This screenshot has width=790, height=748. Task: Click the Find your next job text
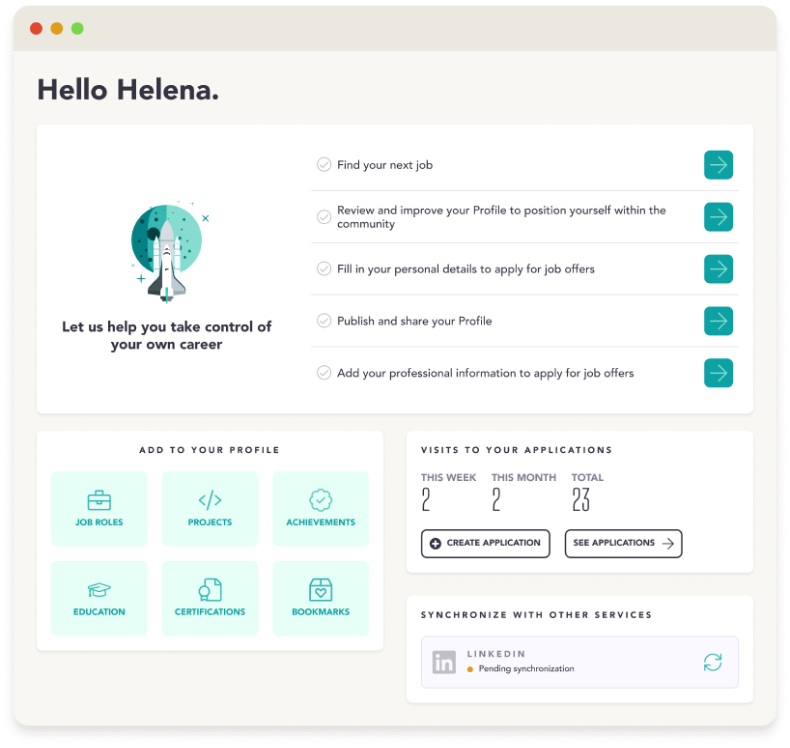[x=385, y=165]
